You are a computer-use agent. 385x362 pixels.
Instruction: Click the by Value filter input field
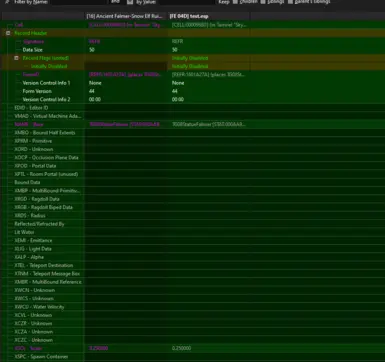[186, 2]
